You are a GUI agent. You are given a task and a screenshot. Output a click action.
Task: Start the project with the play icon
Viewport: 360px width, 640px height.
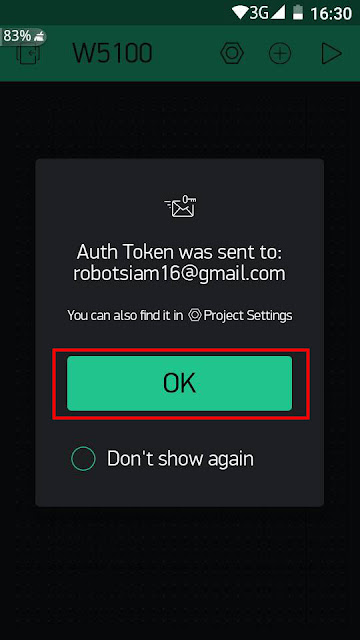click(331, 53)
